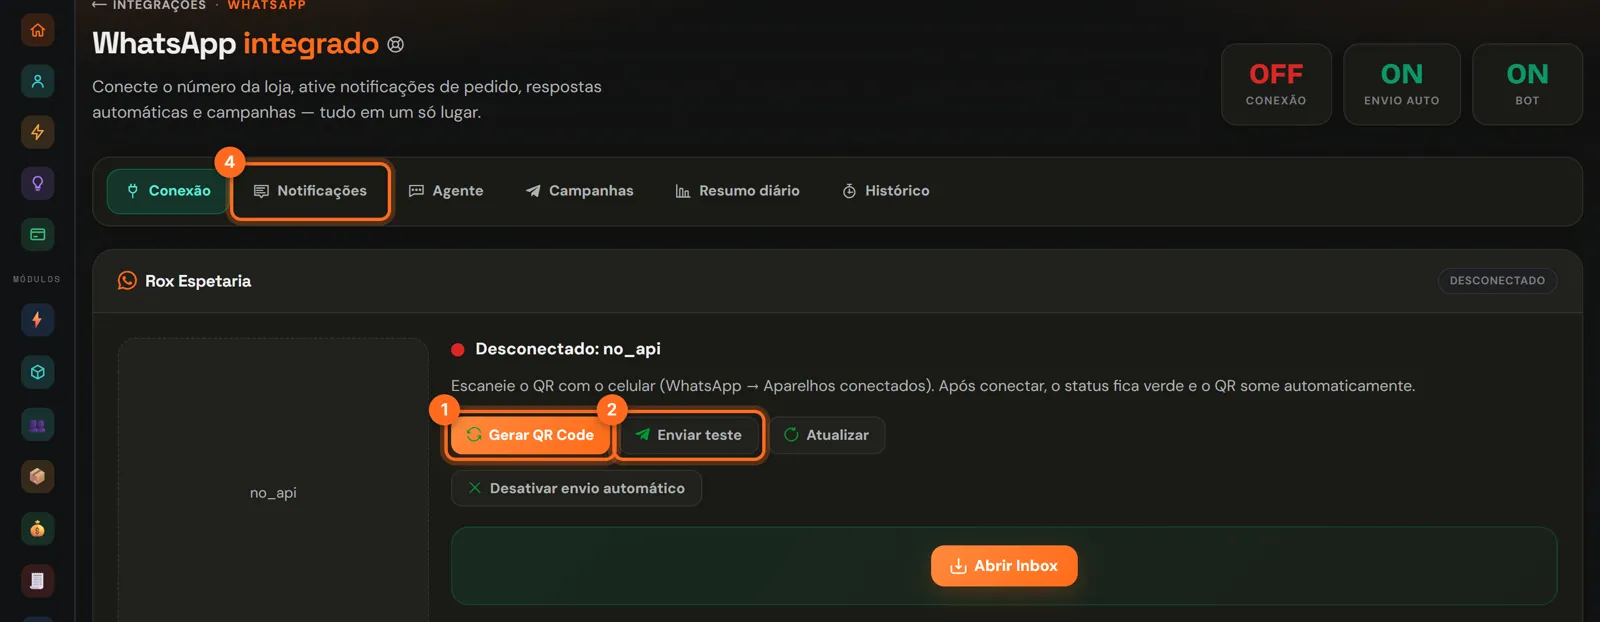Open the receipt scroll module icon
The height and width of the screenshot is (622, 1600).
38,581
